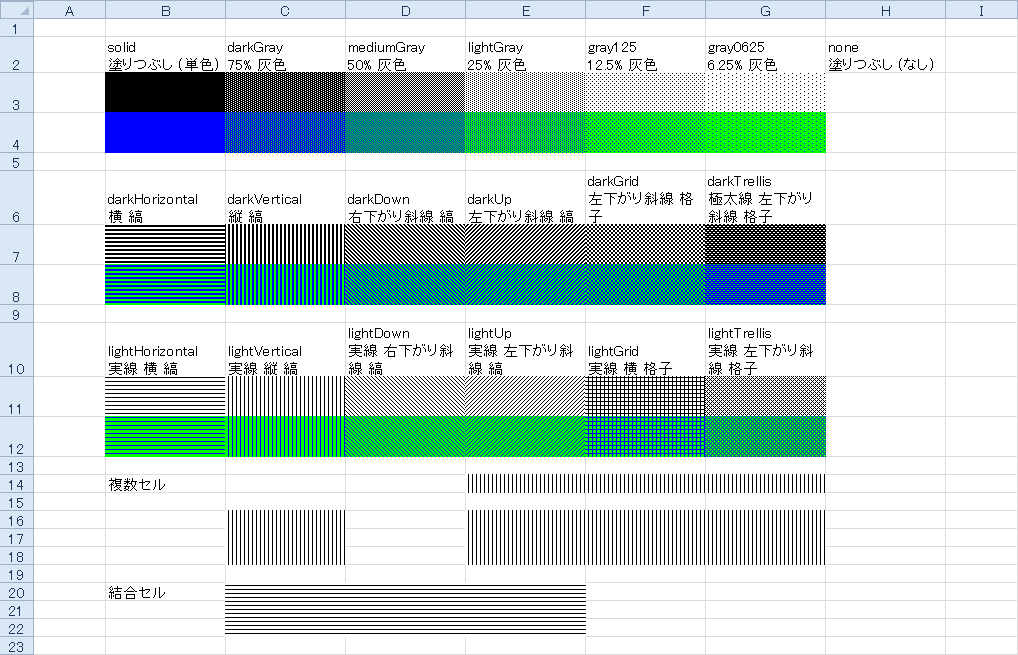Select the mediumGray label cell
1018x655 pixels.
[x=405, y=56]
